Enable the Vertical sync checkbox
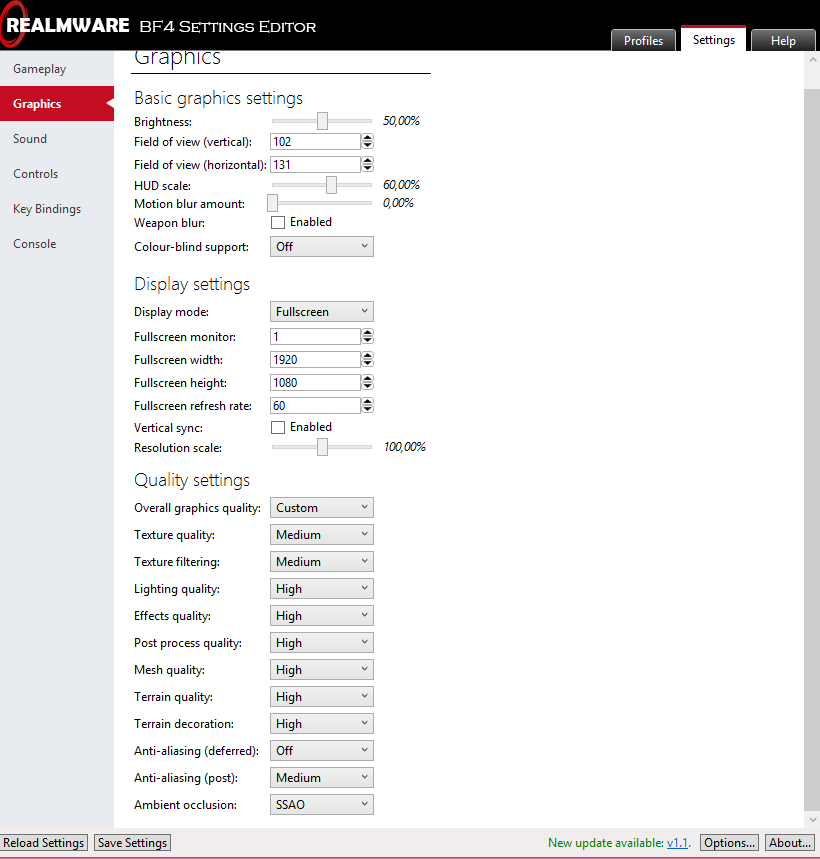820x859 pixels. 278,427
